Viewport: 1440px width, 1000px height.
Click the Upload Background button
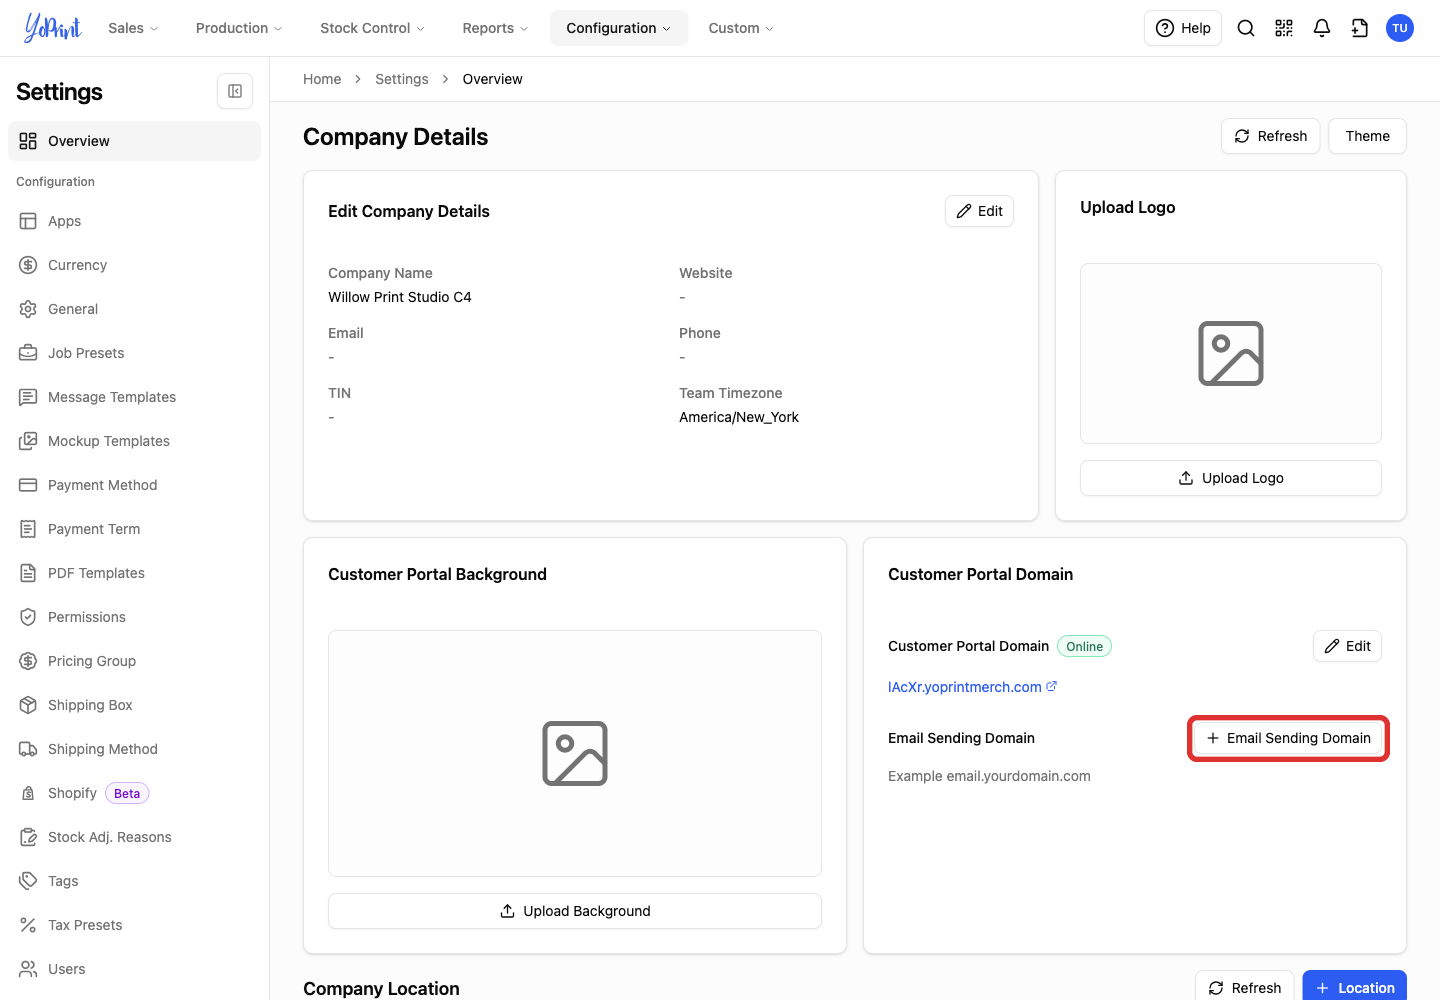point(575,911)
